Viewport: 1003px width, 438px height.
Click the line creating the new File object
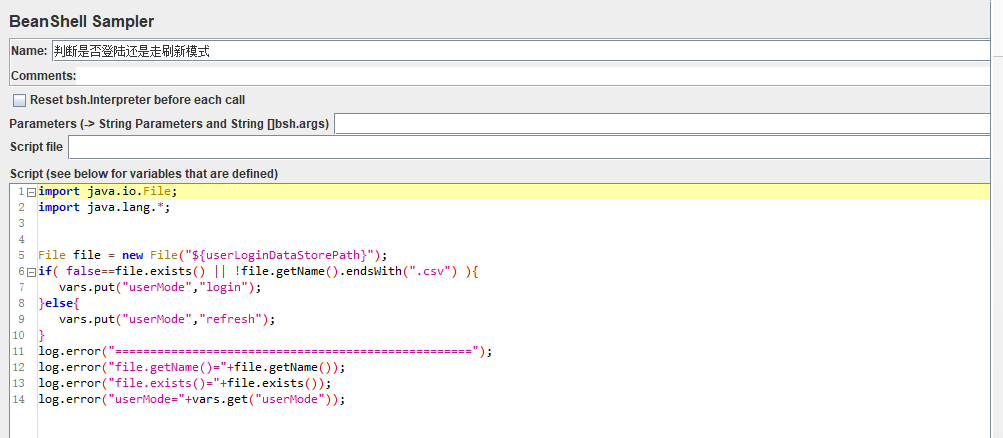tap(213, 255)
